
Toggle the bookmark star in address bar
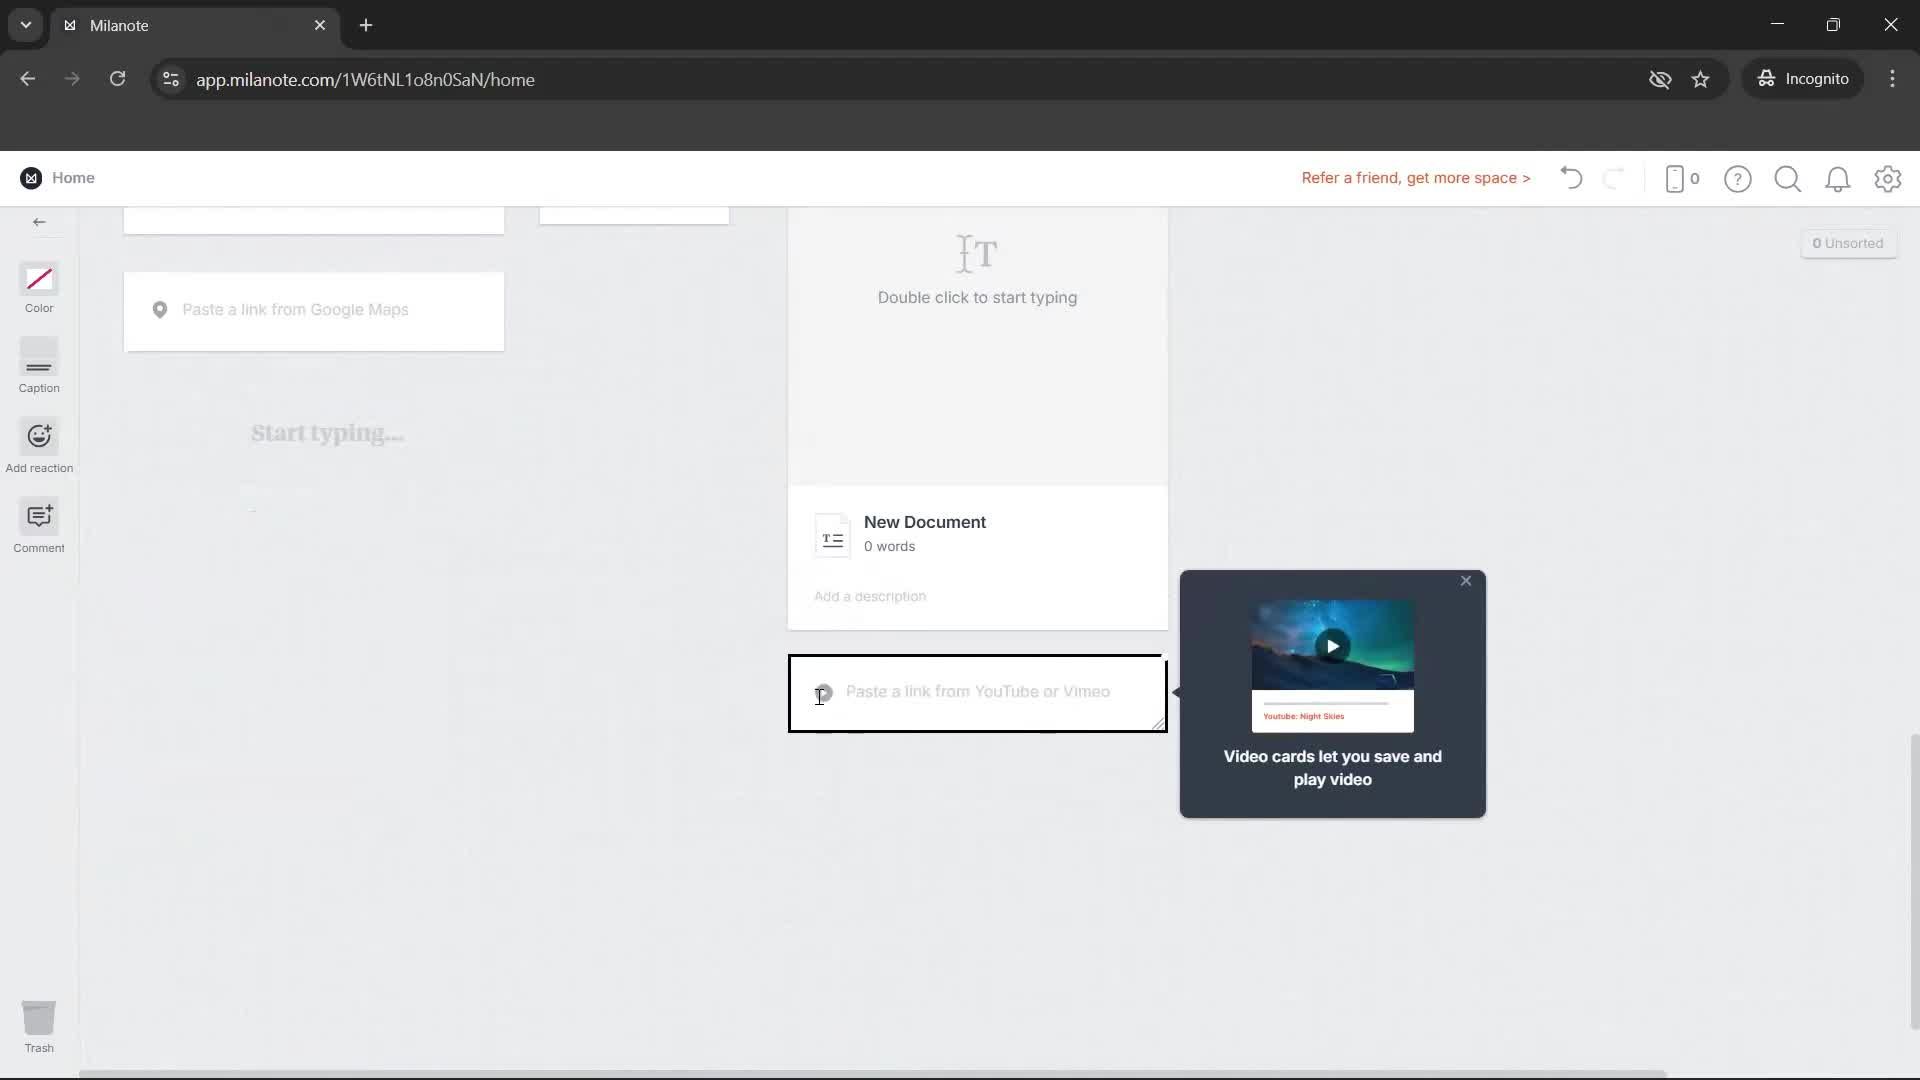pos(1701,79)
